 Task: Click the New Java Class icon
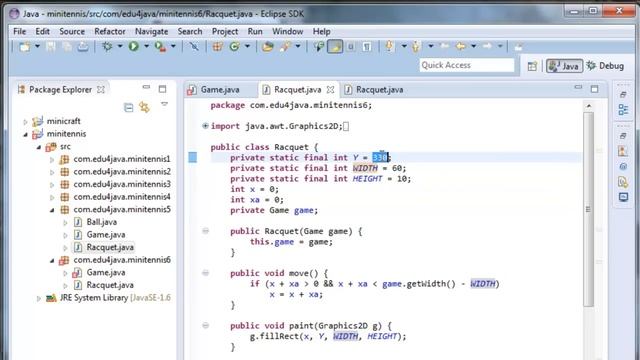coord(234,47)
